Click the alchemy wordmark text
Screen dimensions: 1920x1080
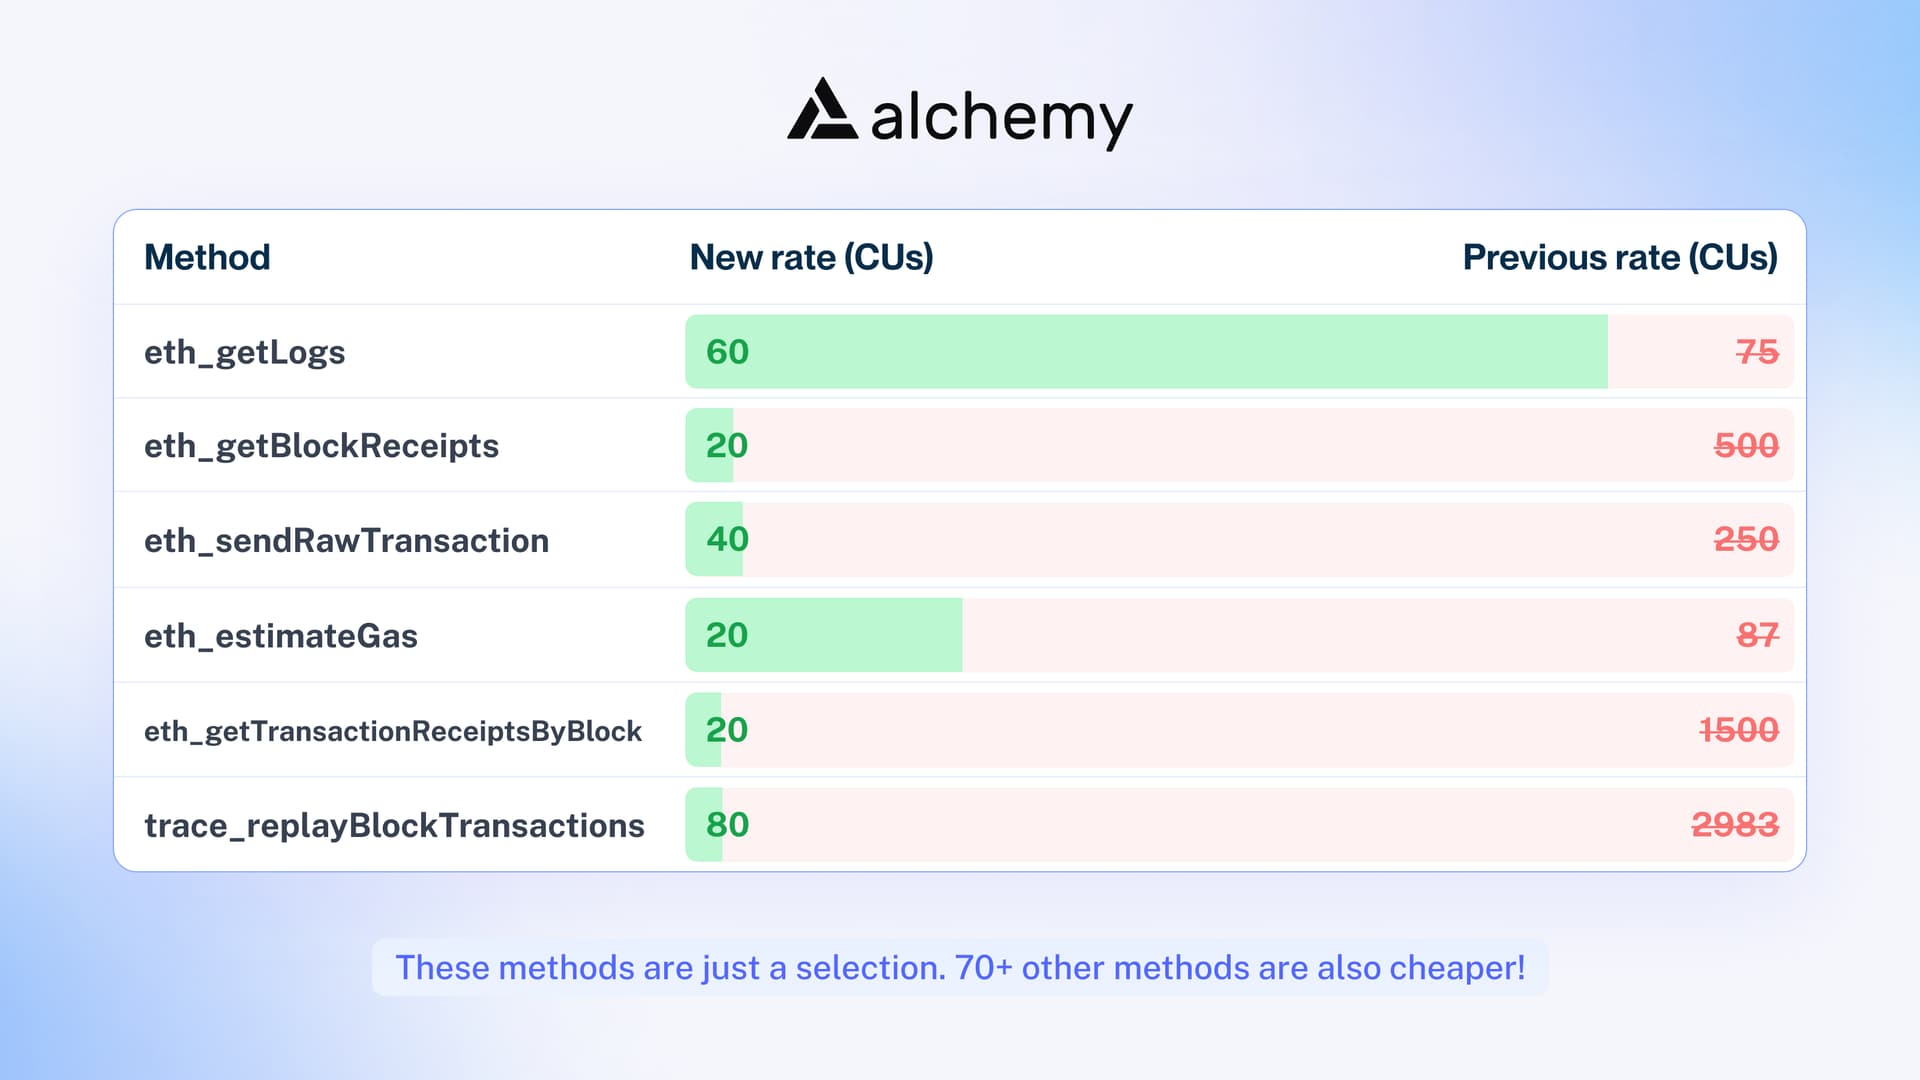[x=1001, y=118]
